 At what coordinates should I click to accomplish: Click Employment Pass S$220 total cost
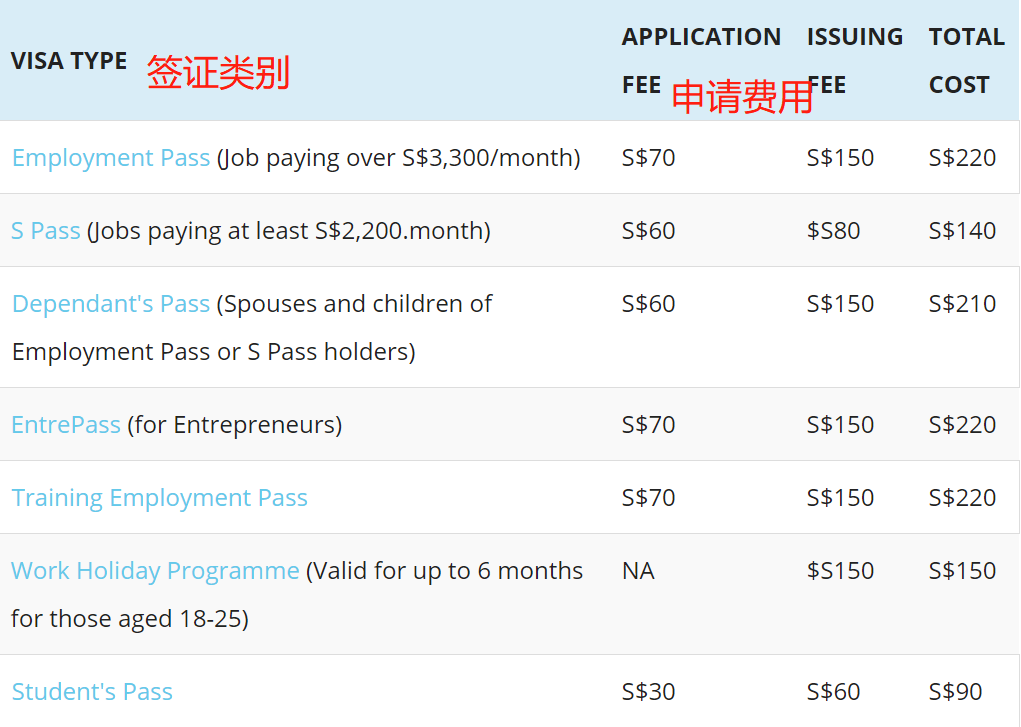pyautogui.click(x=962, y=158)
